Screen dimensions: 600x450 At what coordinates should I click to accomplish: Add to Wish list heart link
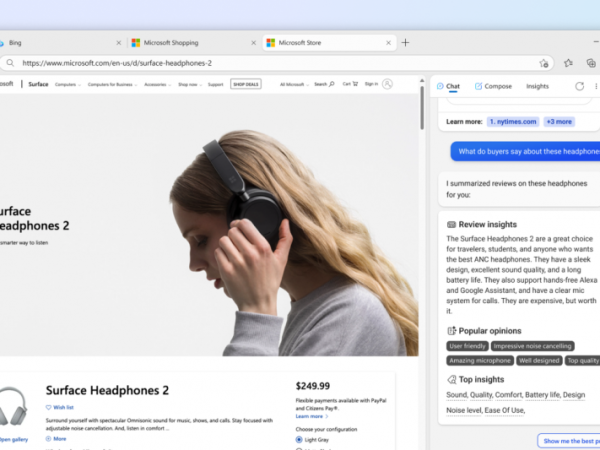click(x=60, y=408)
